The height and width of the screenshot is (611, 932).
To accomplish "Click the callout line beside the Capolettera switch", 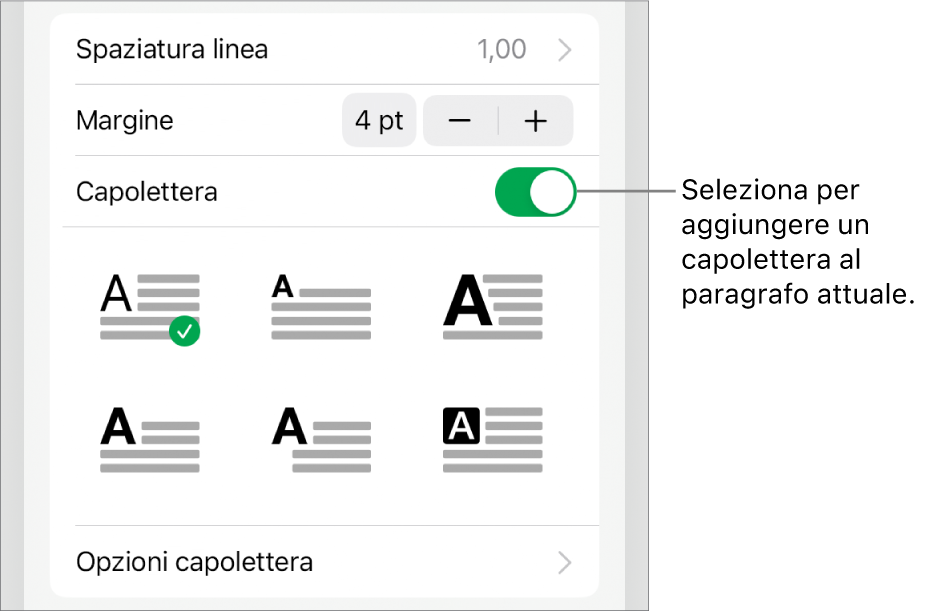I will click(x=628, y=191).
